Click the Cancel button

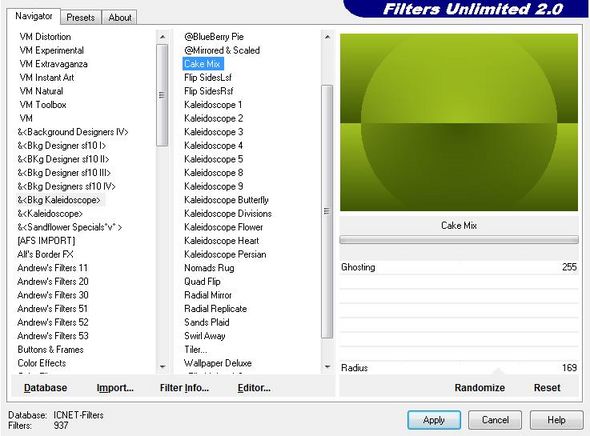pyautogui.click(x=495, y=420)
